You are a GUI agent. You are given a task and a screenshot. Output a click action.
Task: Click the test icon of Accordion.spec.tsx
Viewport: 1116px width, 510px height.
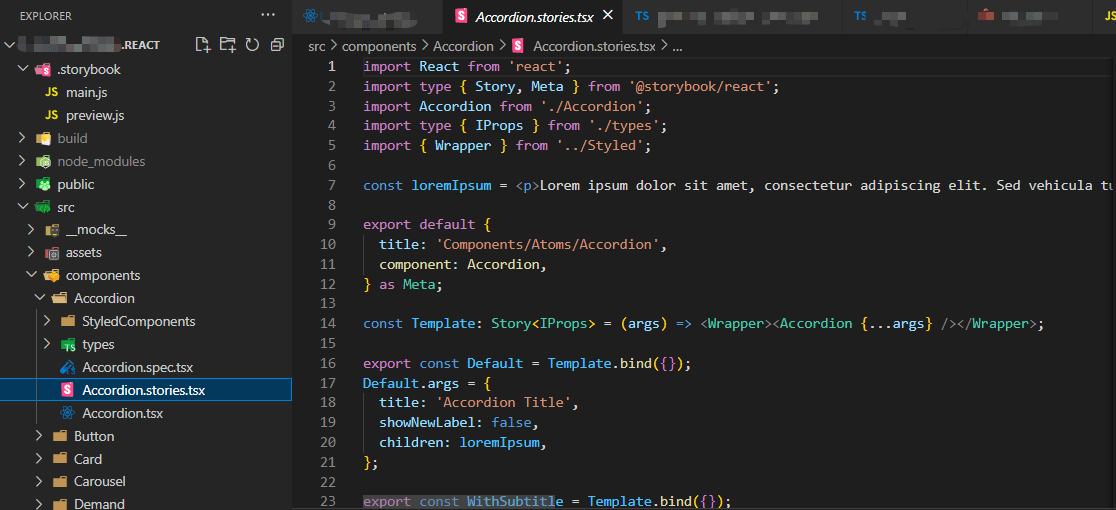[68, 368]
